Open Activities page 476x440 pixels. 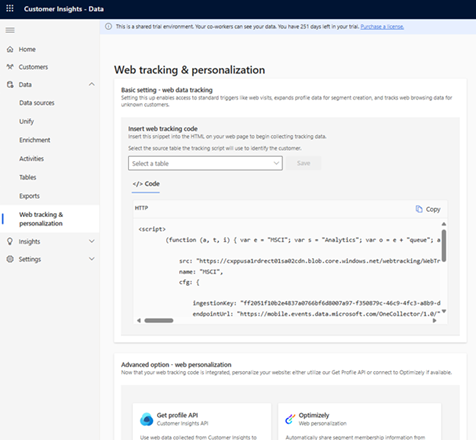point(31,159)
